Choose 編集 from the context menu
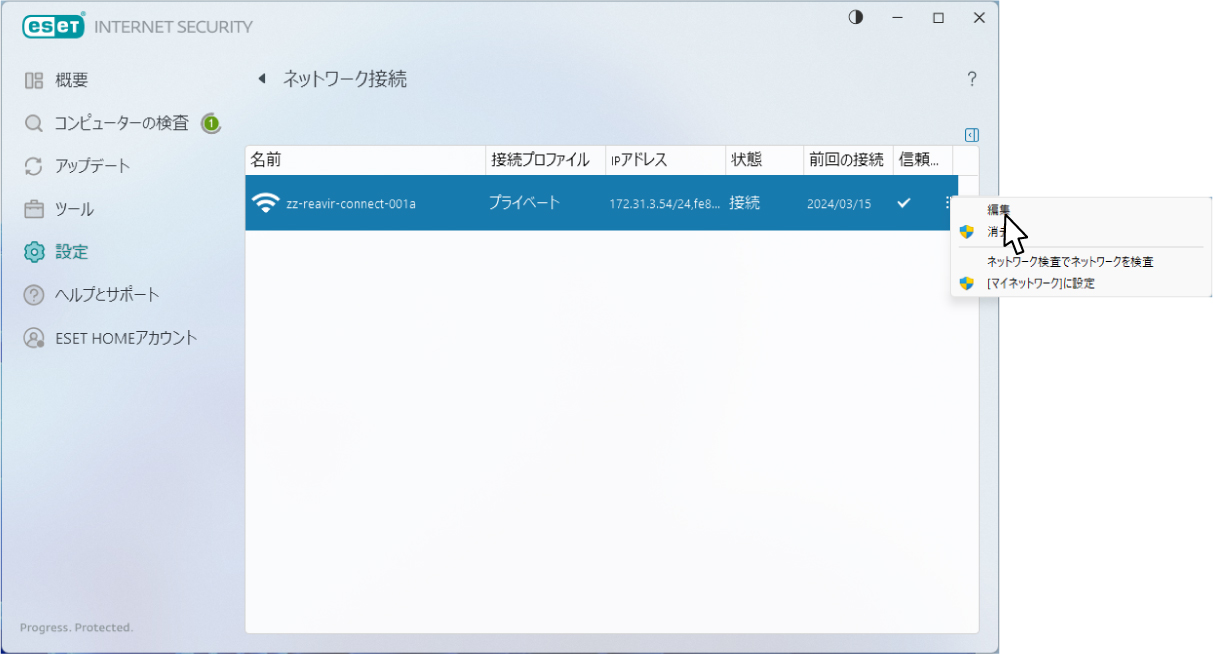 998,210
